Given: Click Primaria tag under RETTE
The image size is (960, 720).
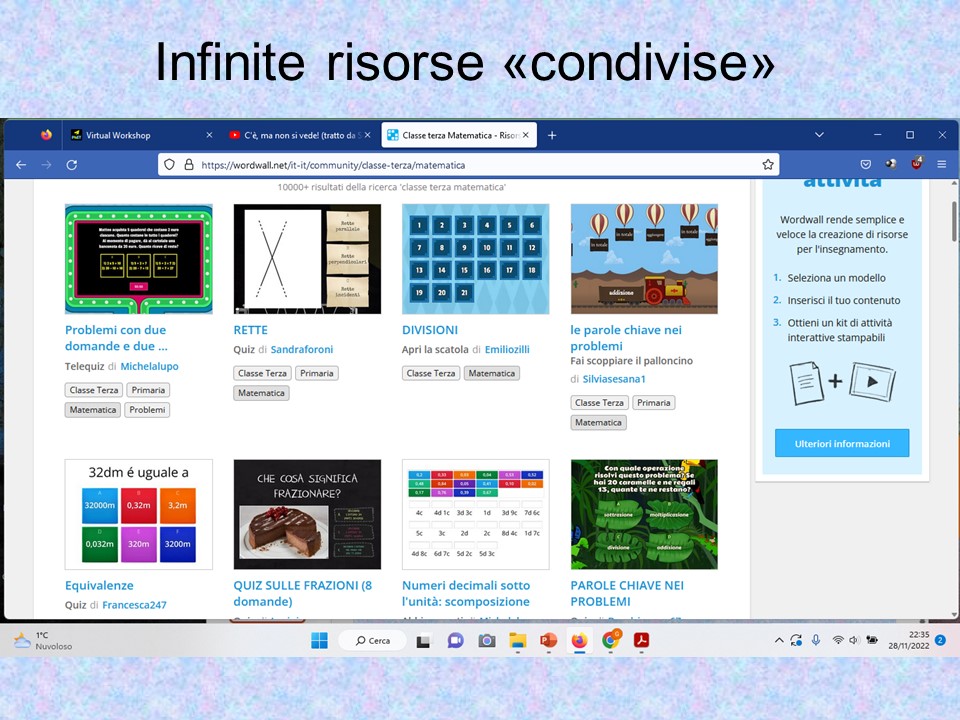Looking at the screenshot, I should 317,373.
